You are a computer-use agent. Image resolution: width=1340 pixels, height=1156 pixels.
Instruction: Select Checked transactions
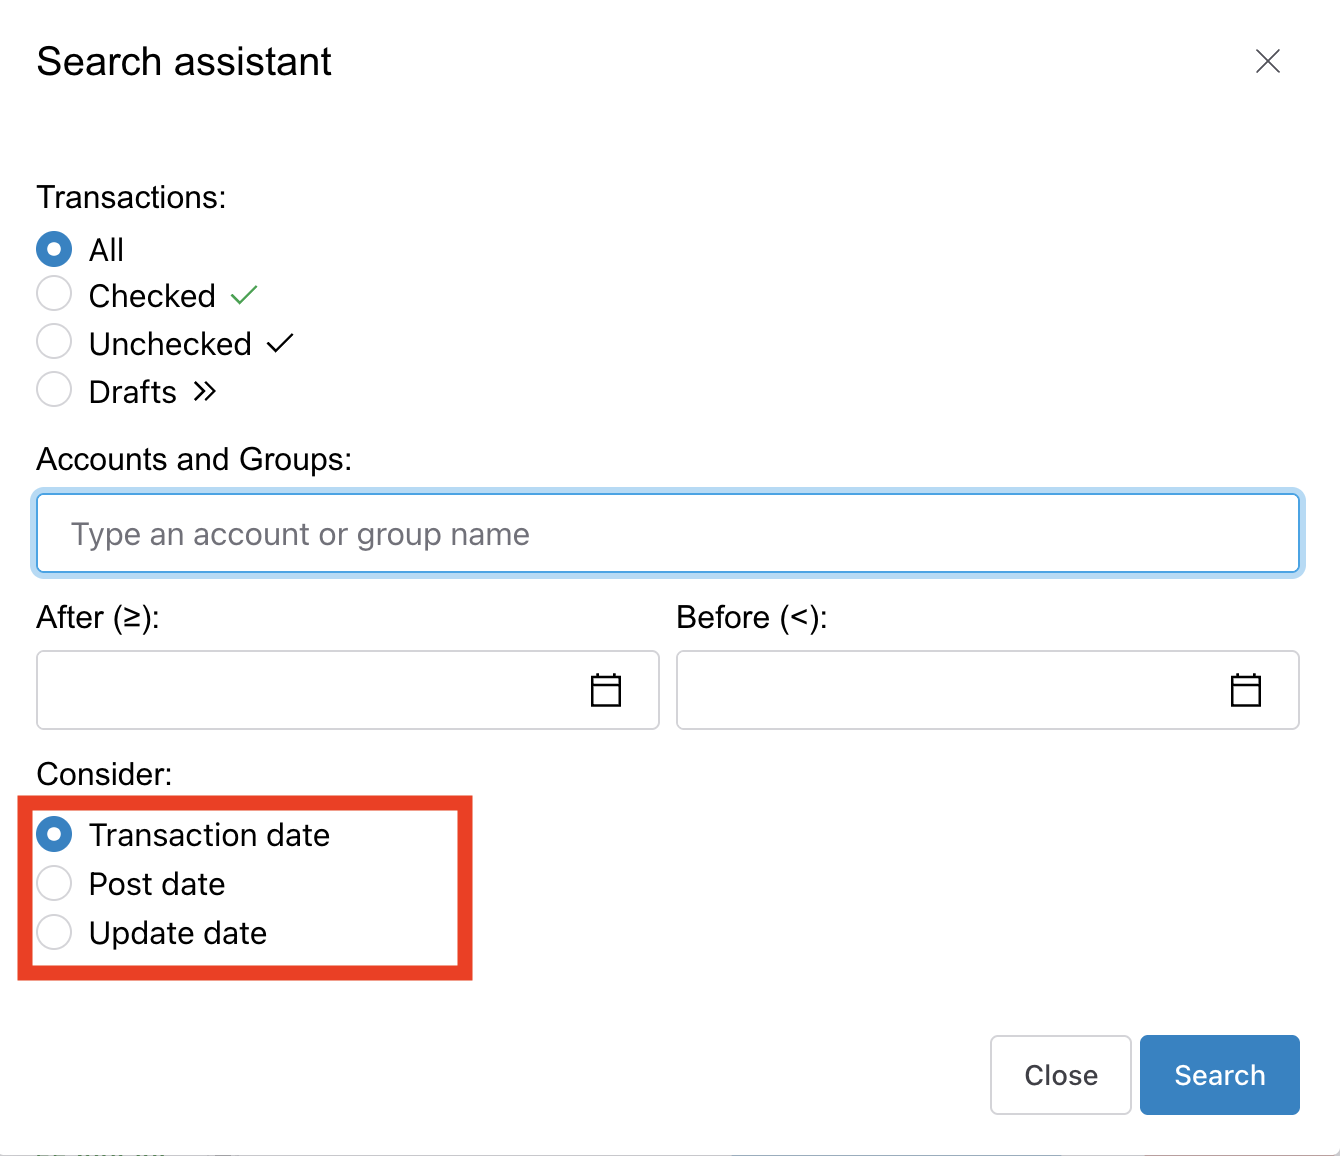tap(54, 293)
